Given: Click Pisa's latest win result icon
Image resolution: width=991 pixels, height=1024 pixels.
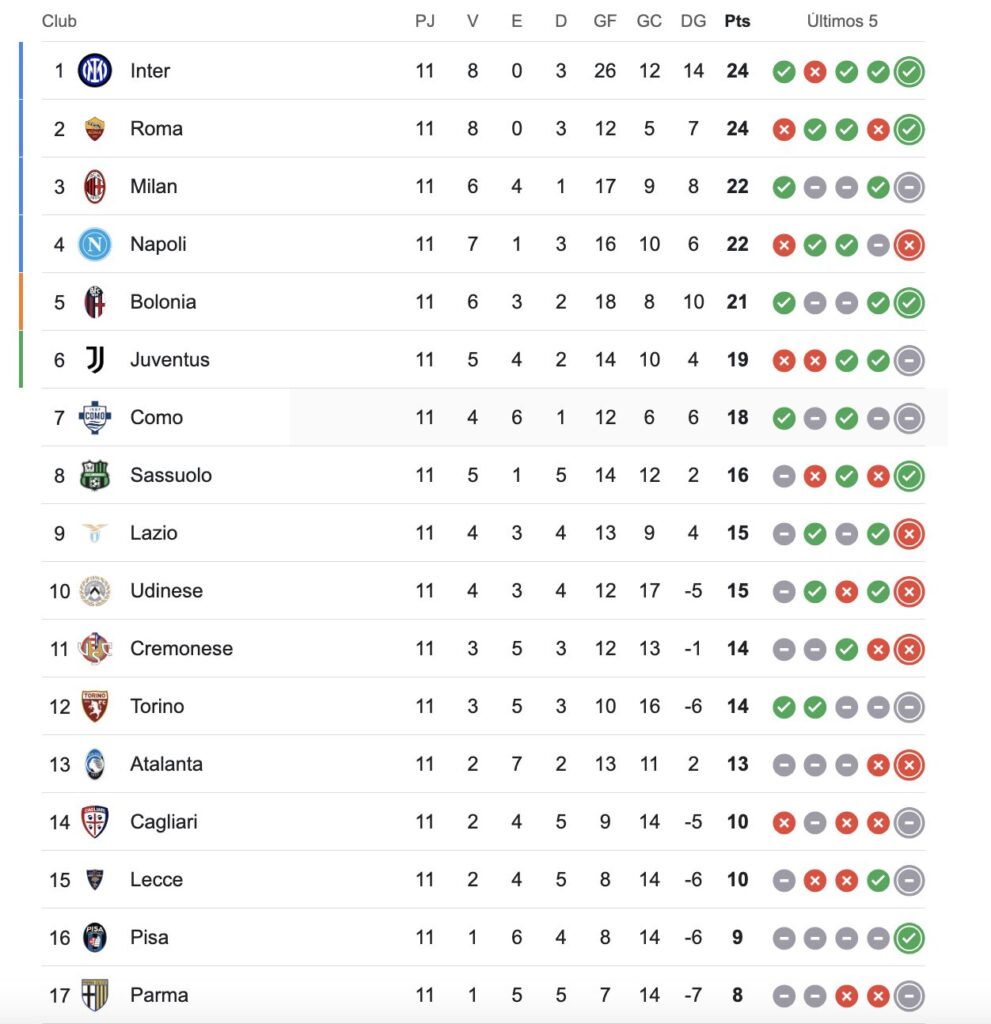Looking at the screenshot, I should pos(909,938).
